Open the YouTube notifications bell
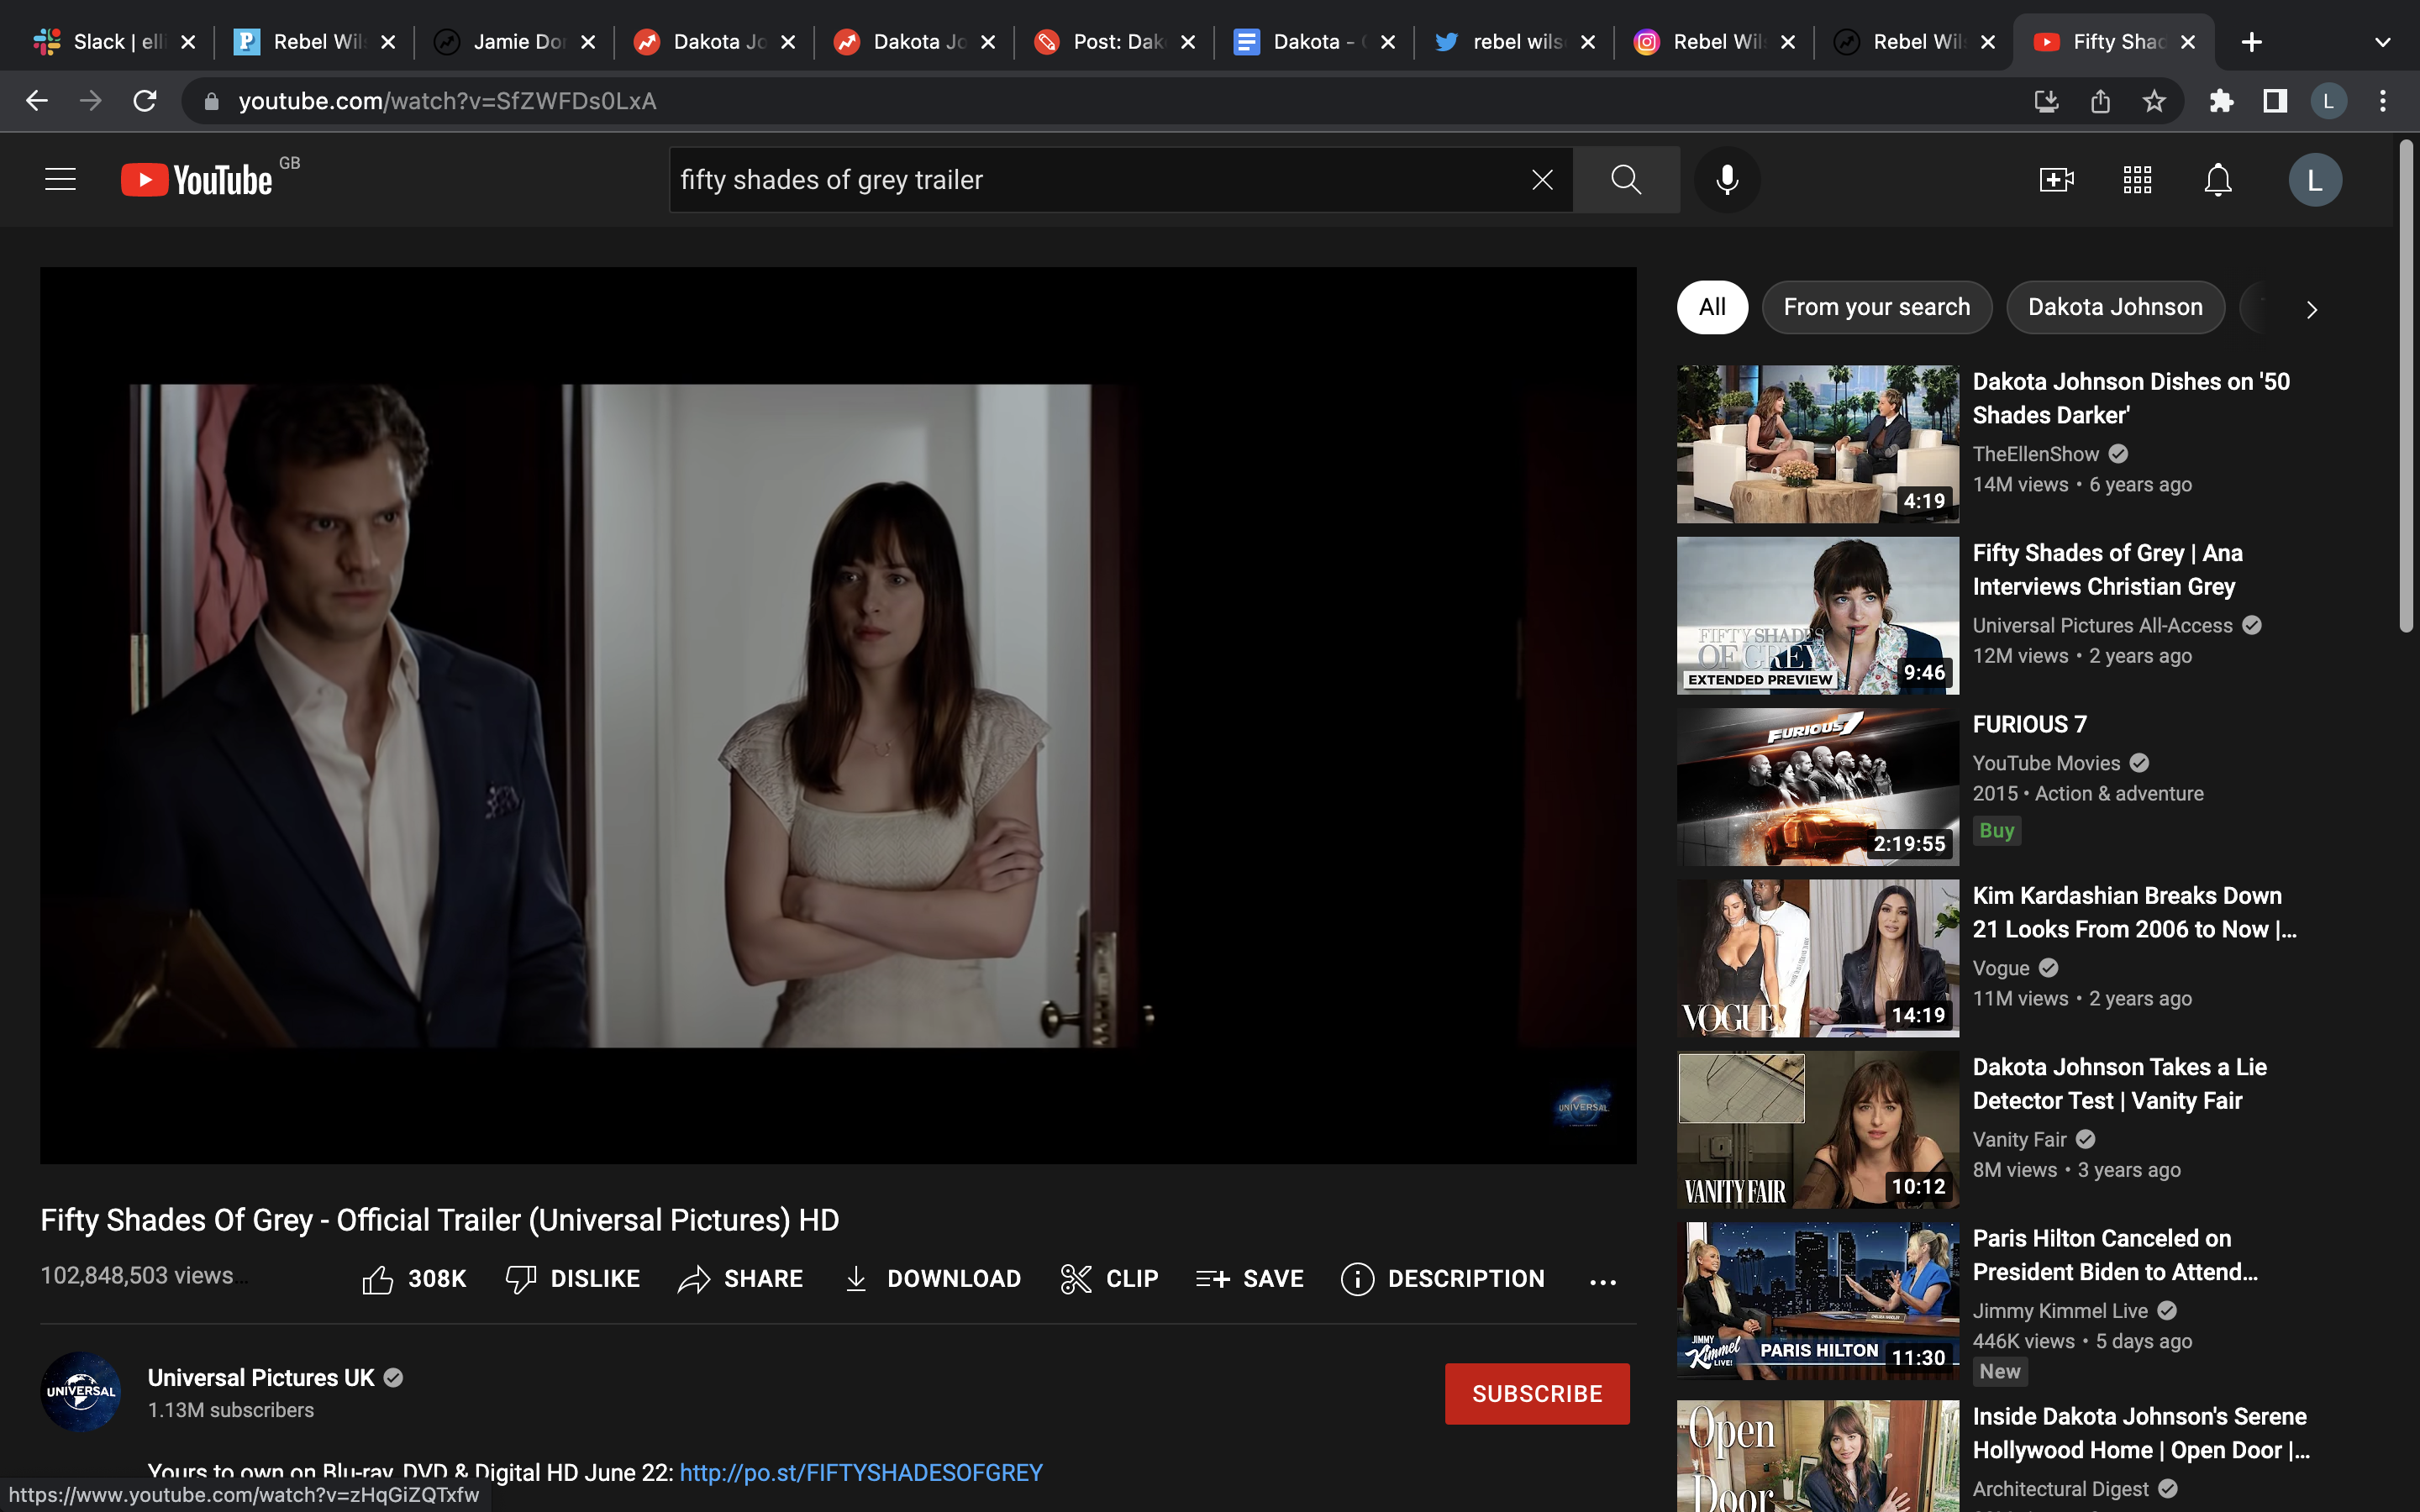The height and width of the screenshot is (1512, 2420). point(2218,180)
